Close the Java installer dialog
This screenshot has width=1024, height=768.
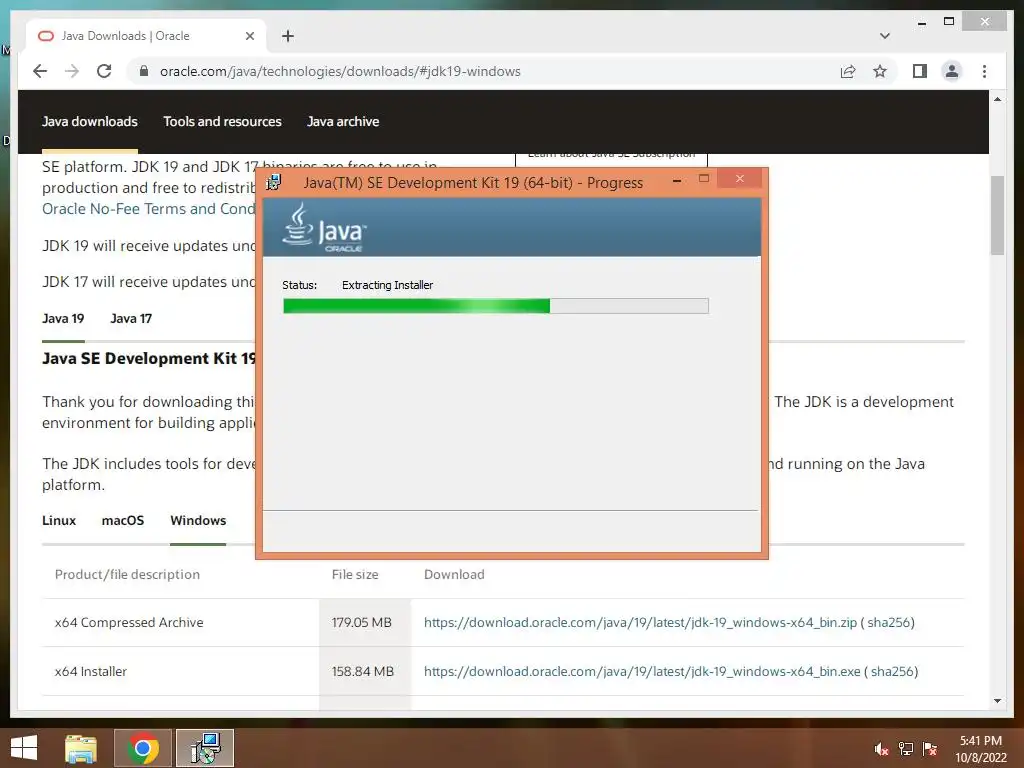tap(739, 178)
